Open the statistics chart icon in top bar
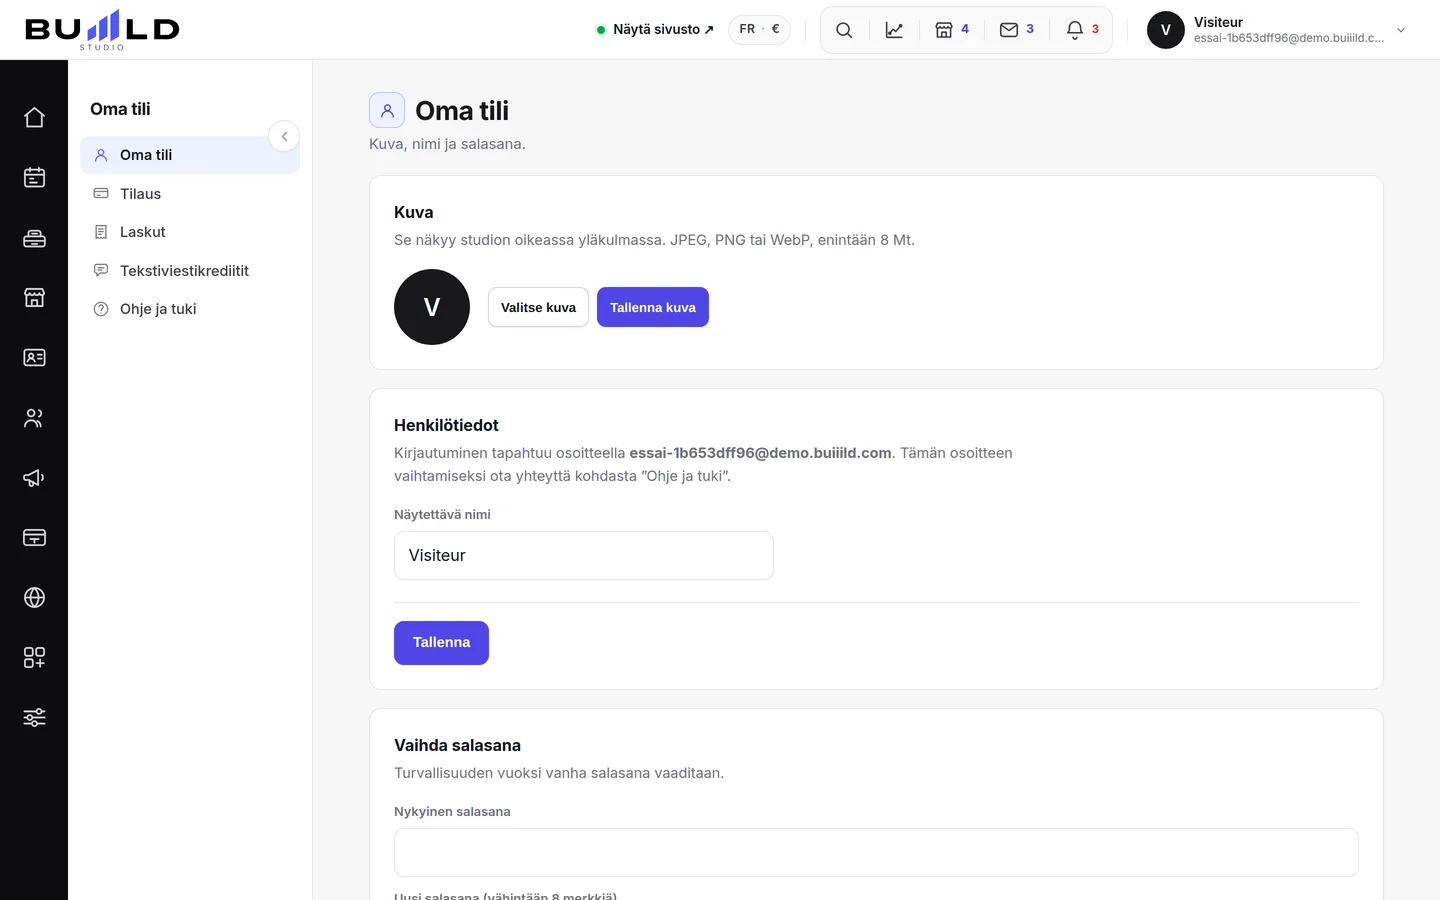1440x900 pixels. (894, 30)
